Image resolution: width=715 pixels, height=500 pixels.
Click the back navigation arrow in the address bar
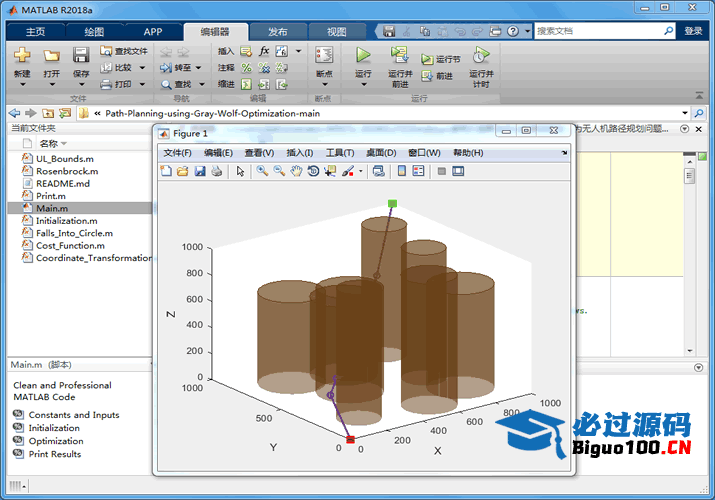[15, 113]
